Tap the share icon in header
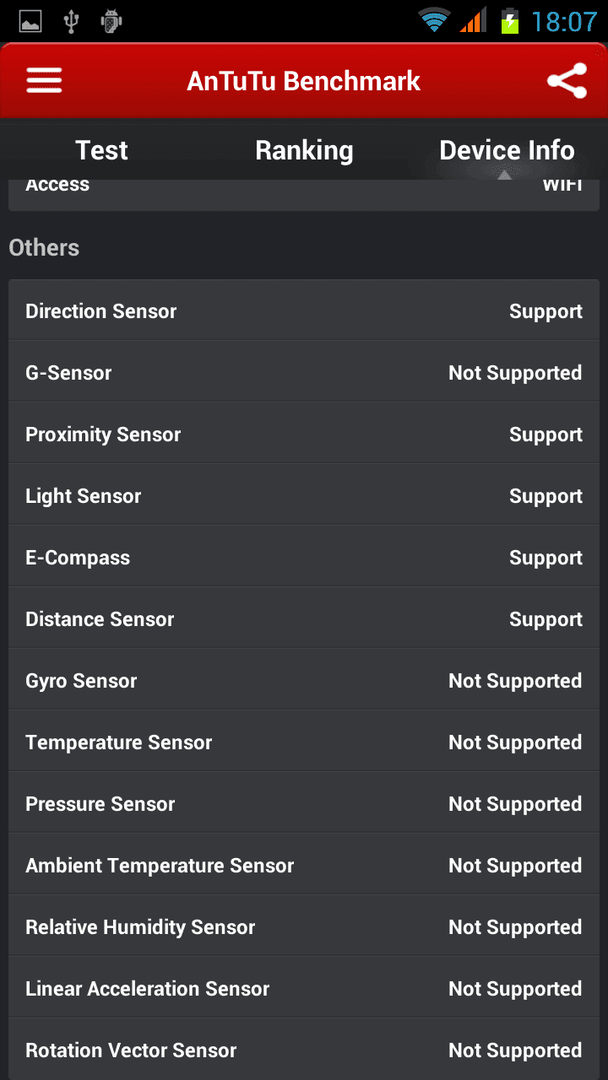The image size is (608, 1080). (x=567, y=81)
